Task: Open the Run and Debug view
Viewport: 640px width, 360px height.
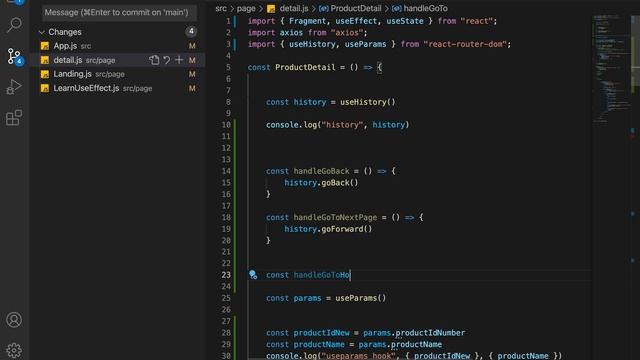Action: click(14, 87)
